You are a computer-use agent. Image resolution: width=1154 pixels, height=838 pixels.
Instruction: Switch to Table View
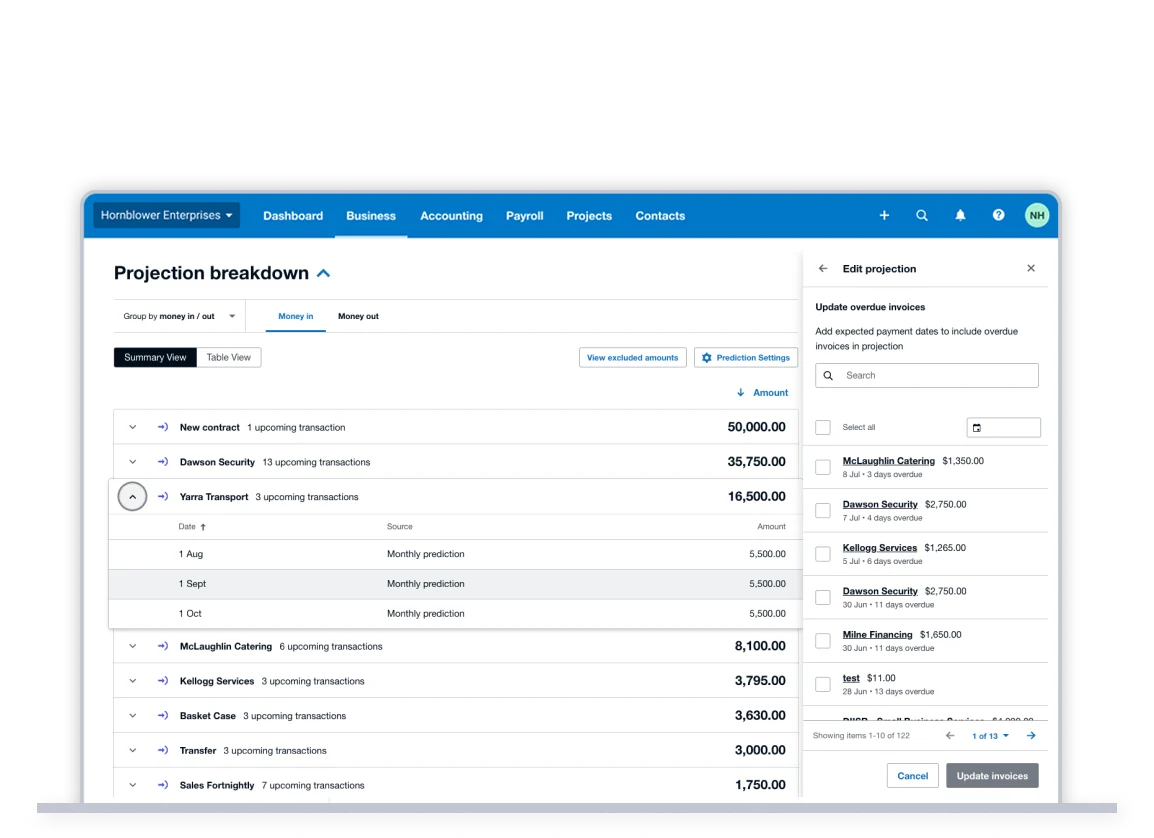click(x=229, y=358)
